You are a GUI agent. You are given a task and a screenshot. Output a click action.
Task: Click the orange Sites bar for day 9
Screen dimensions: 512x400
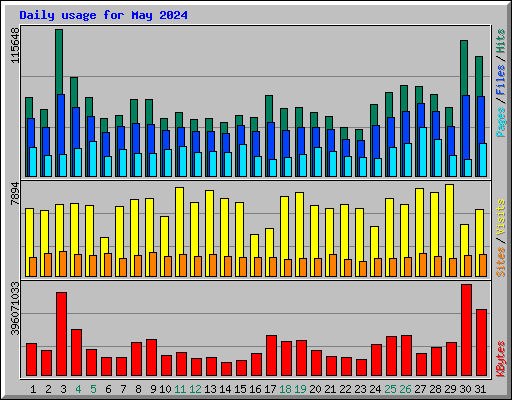pyautogui.click(x=153, y=264)
